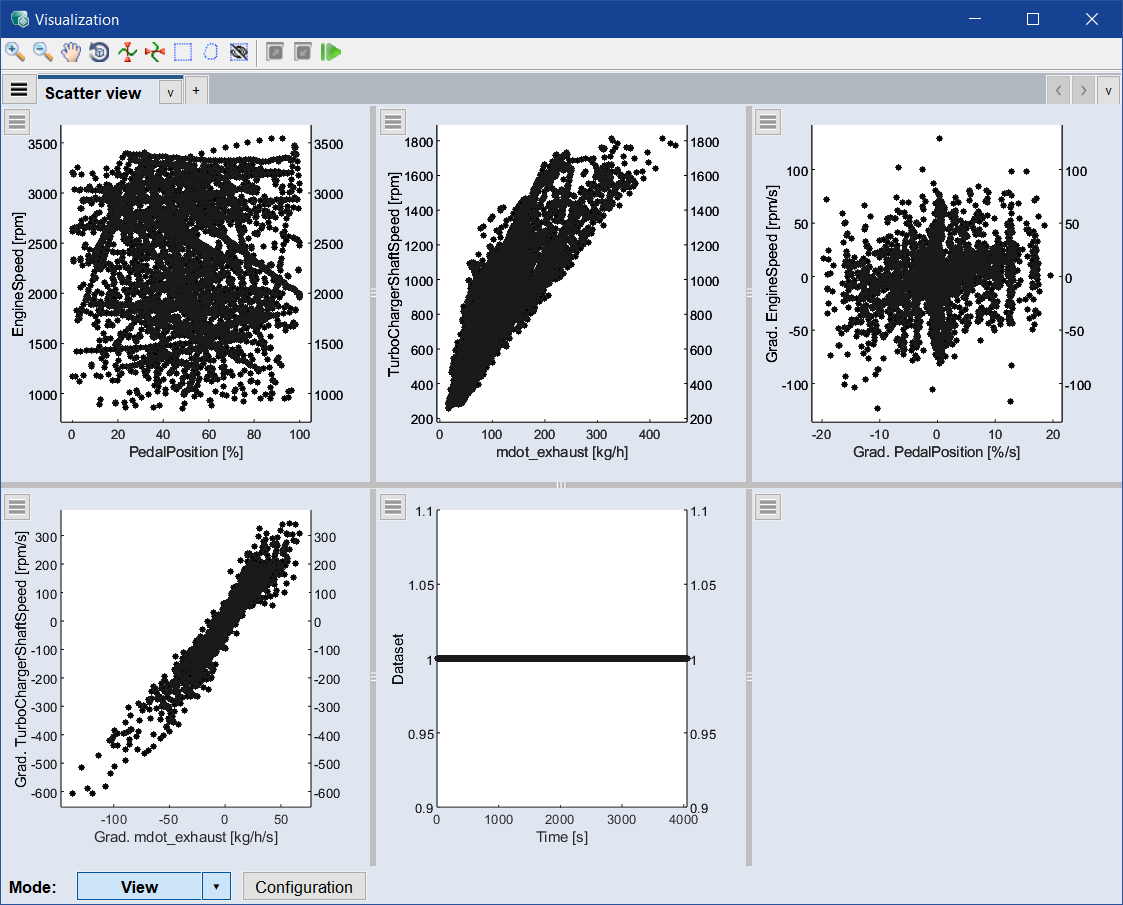Select the Zoom In tool
The image size is (1123, 905).
15,52
